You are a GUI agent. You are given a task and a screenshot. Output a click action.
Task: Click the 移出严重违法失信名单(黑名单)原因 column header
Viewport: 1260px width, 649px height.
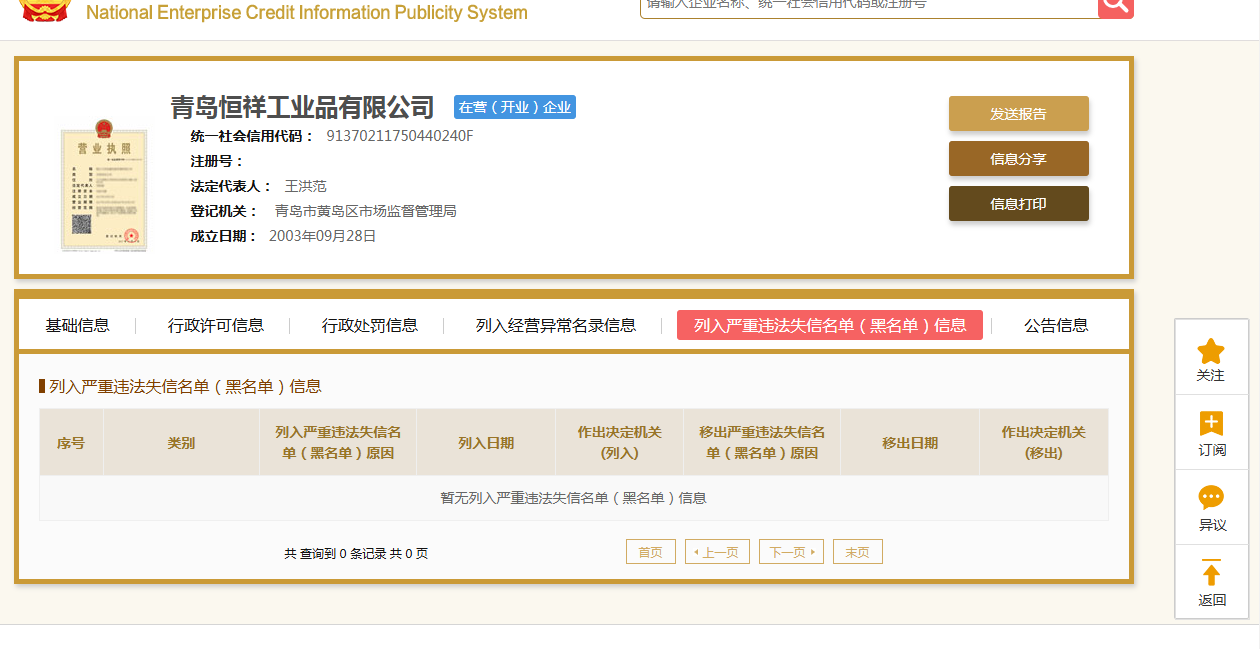pos(762,442)
